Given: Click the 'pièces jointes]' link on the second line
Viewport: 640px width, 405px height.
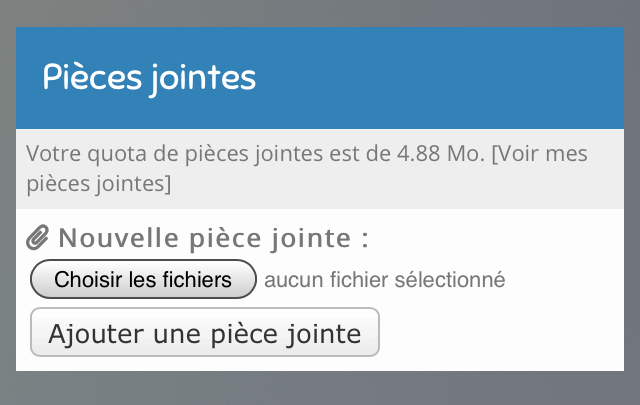Looking at the screenshot, I should (99, 183).
